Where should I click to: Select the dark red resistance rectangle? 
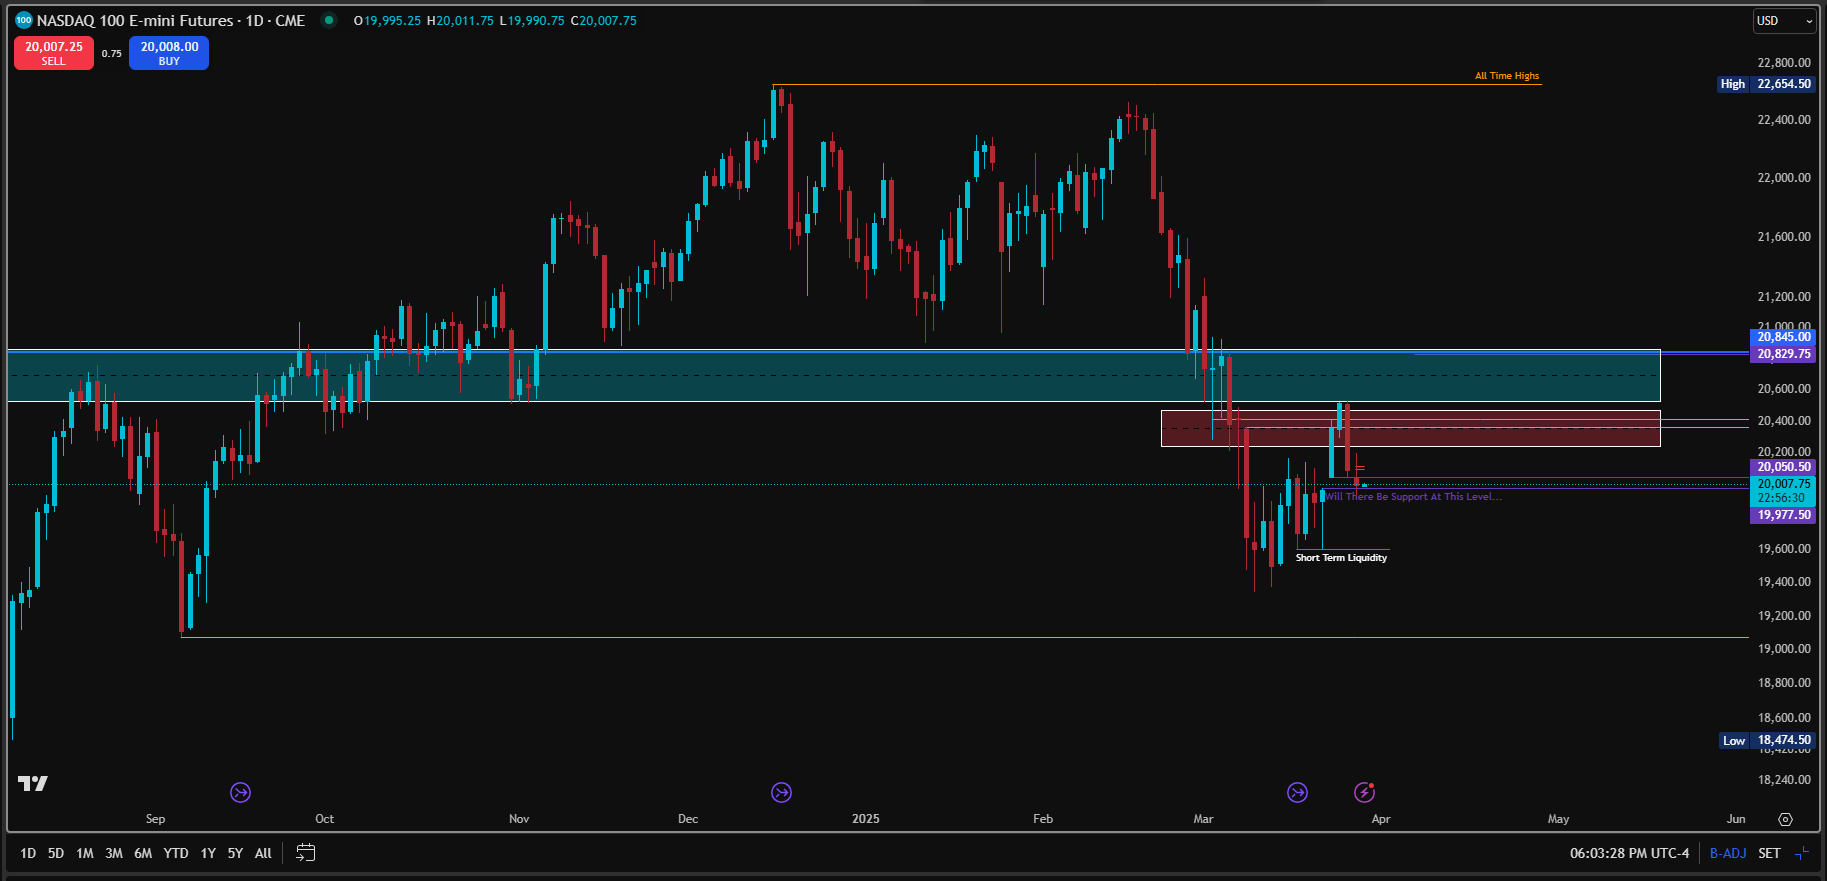click(x=1410, y=429)
